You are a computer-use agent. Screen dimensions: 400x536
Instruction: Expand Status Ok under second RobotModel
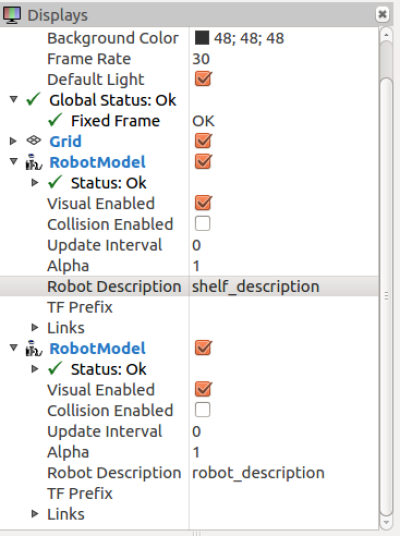tap(35, 368)
